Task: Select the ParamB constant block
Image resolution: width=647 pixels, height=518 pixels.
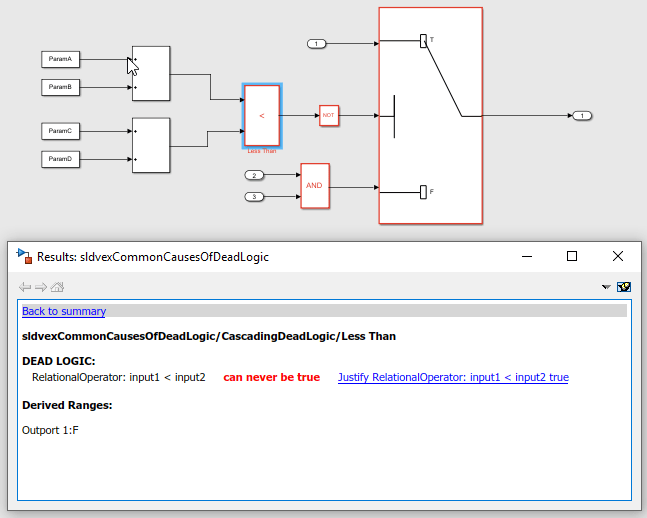Action: click(x=60, y=87)
